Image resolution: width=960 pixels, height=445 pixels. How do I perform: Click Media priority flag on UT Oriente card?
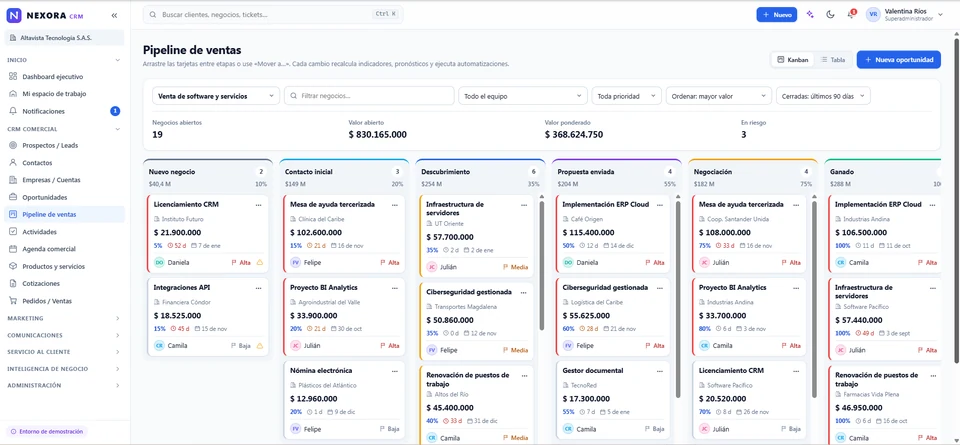(x=516, y=267)
